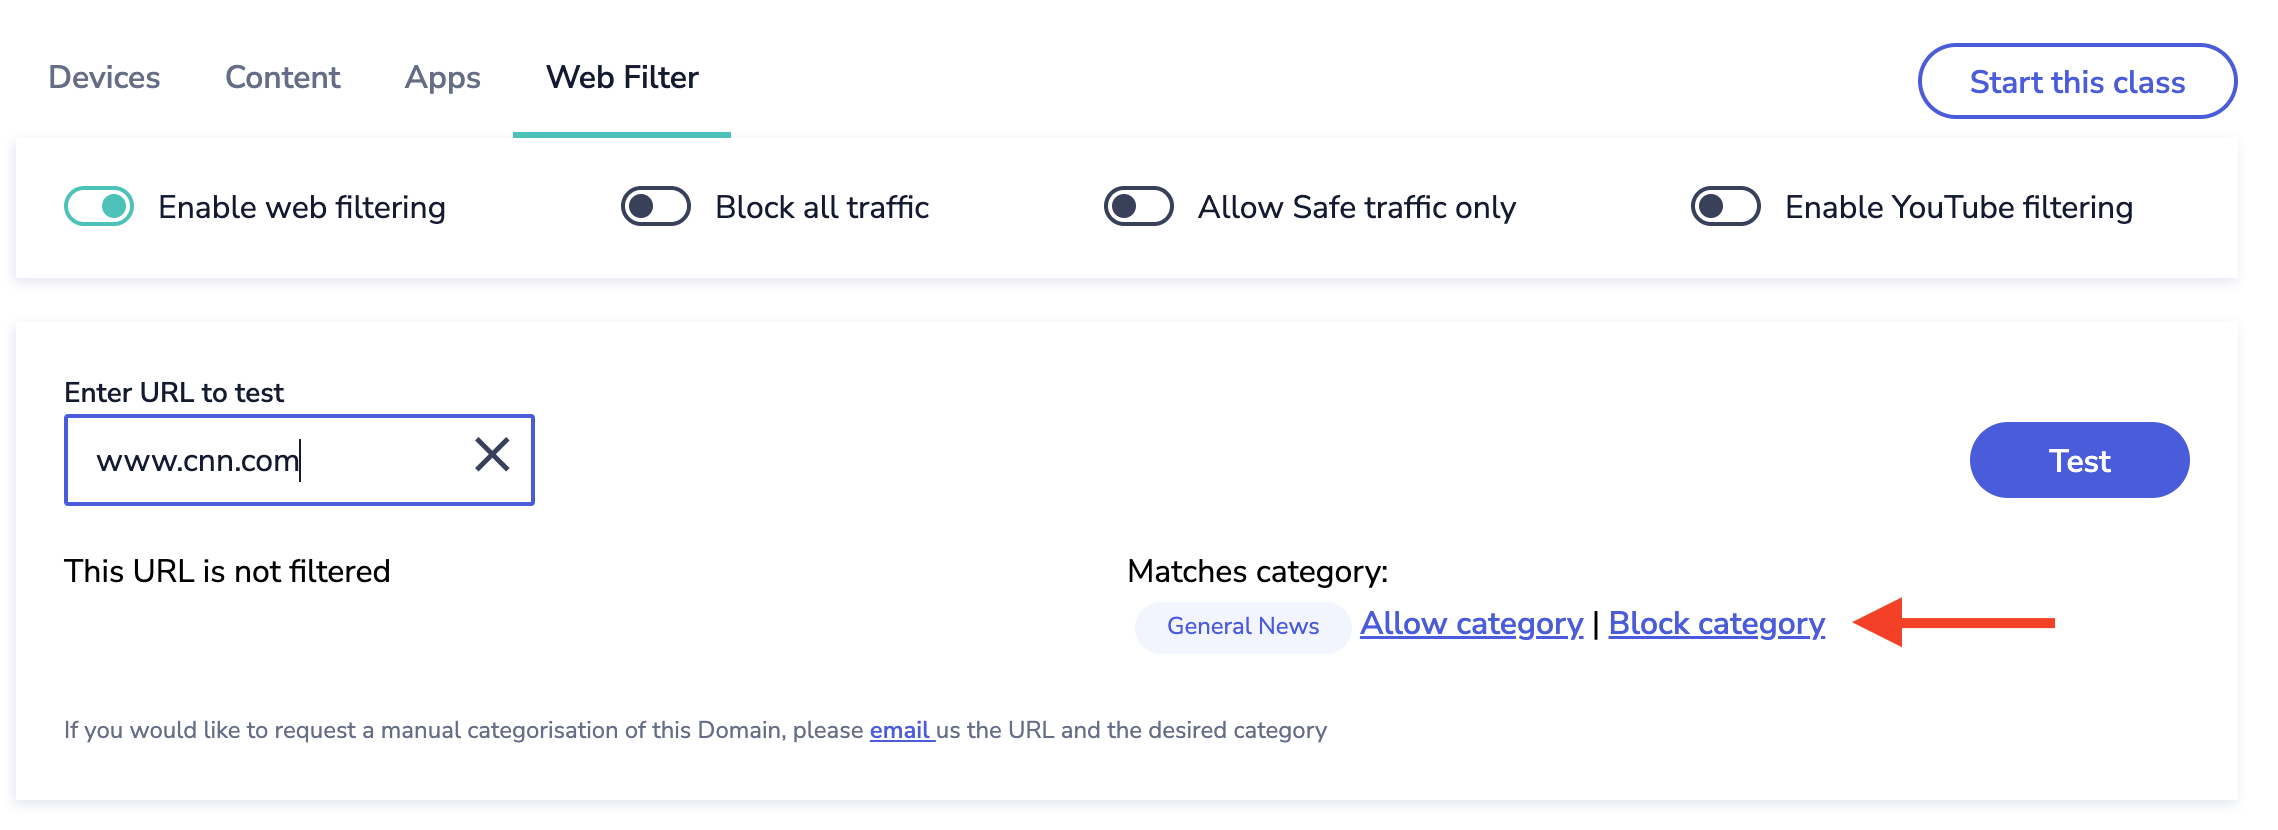2278x830 pixels.
Task: Click the Allow category link
Action: tap(1471, 624)
